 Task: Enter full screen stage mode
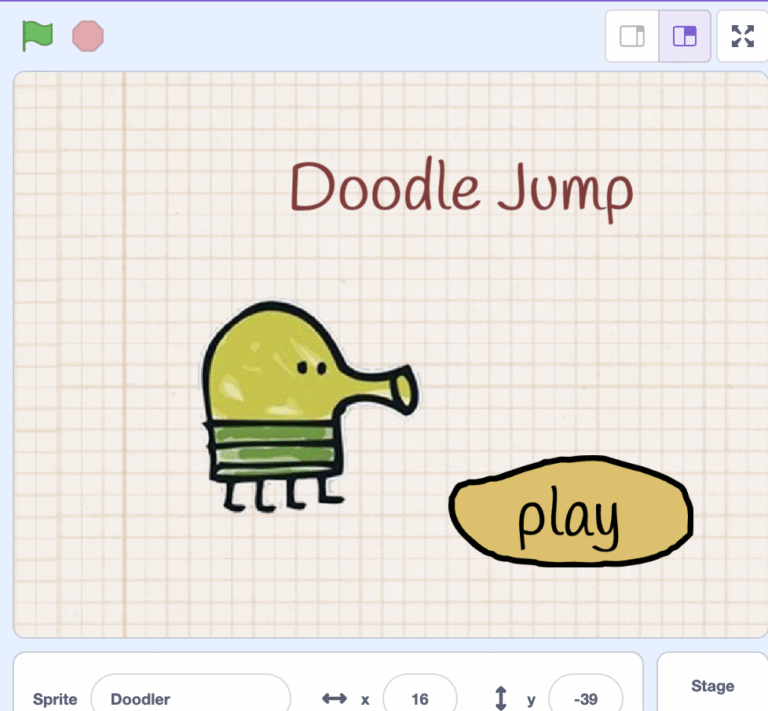(742, 37)
